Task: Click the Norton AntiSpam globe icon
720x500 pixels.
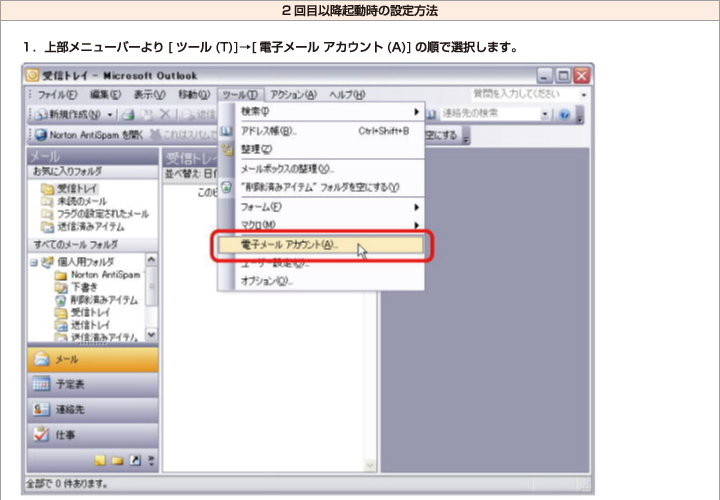Action: coord(41,135)
